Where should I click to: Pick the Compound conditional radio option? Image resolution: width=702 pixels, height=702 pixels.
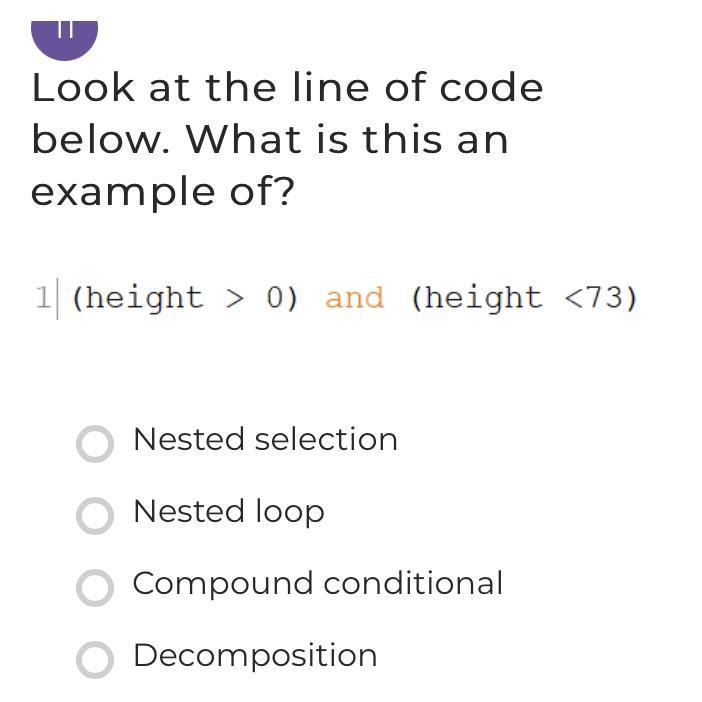click(95, 587)
